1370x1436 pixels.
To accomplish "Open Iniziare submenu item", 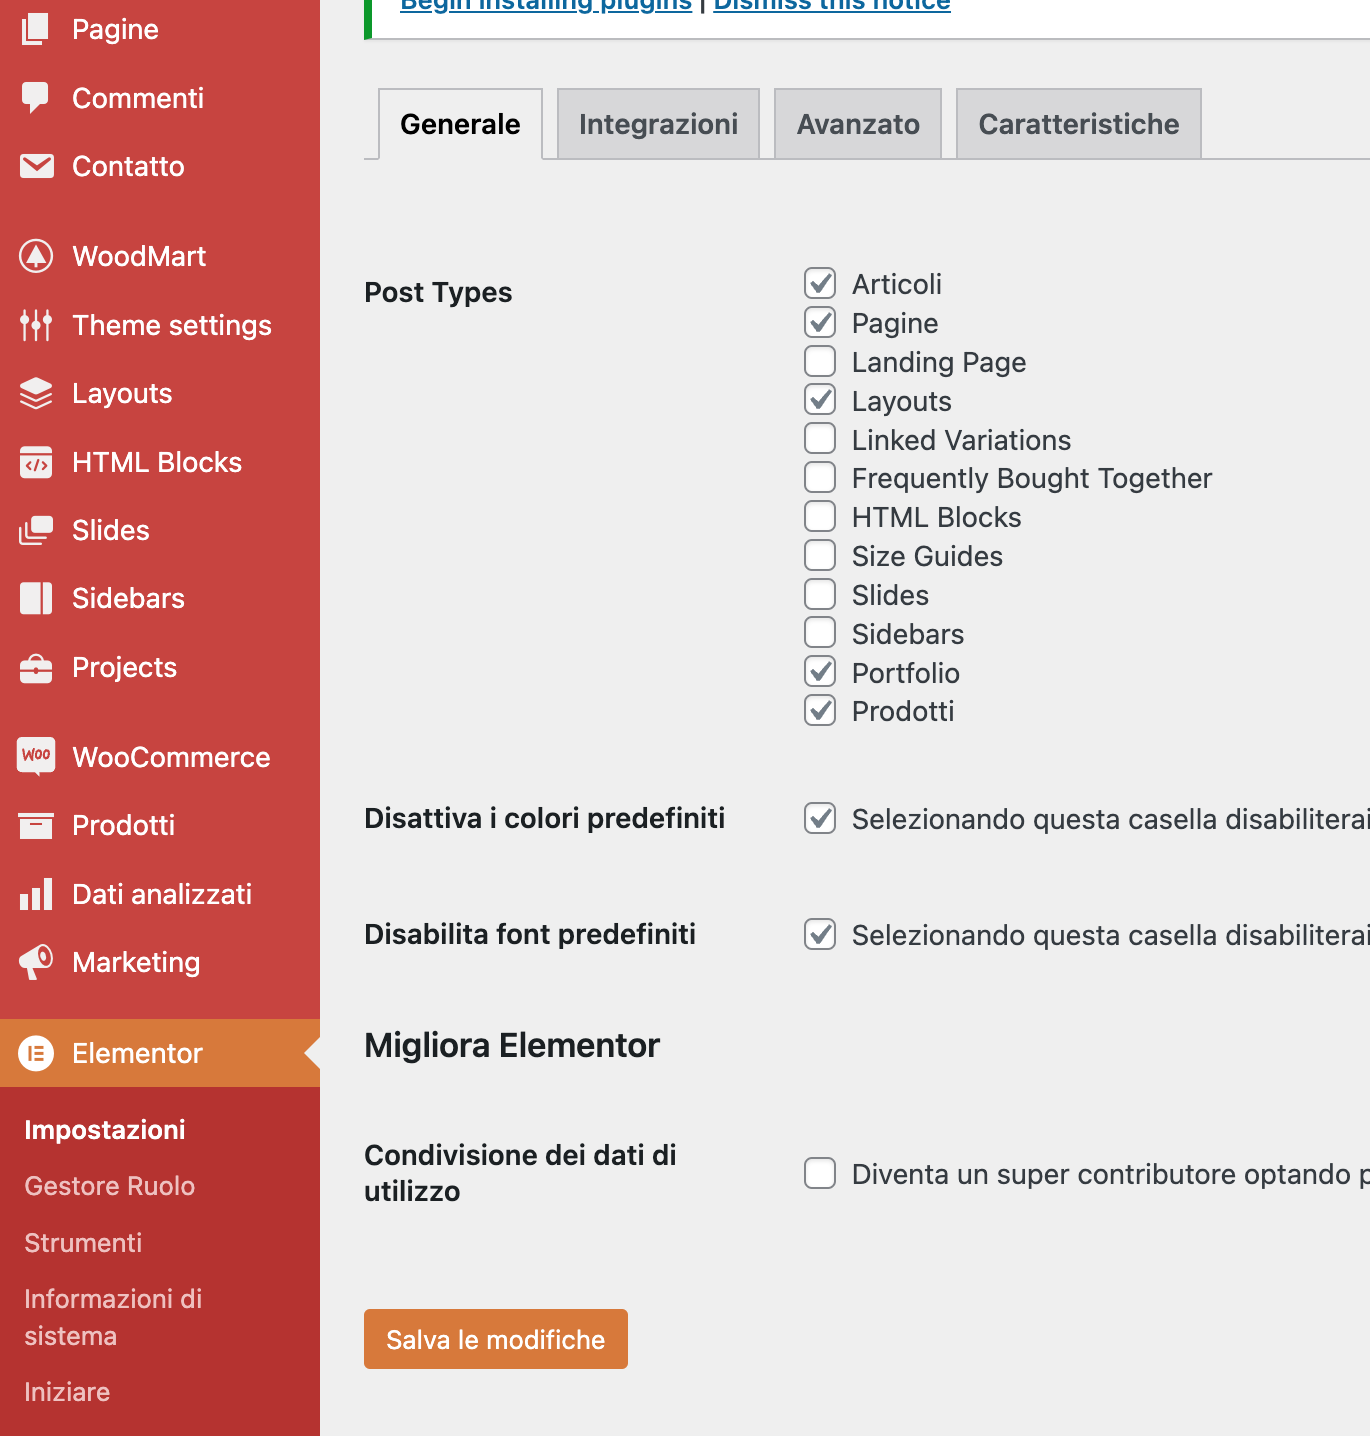I will [67, 1392].
